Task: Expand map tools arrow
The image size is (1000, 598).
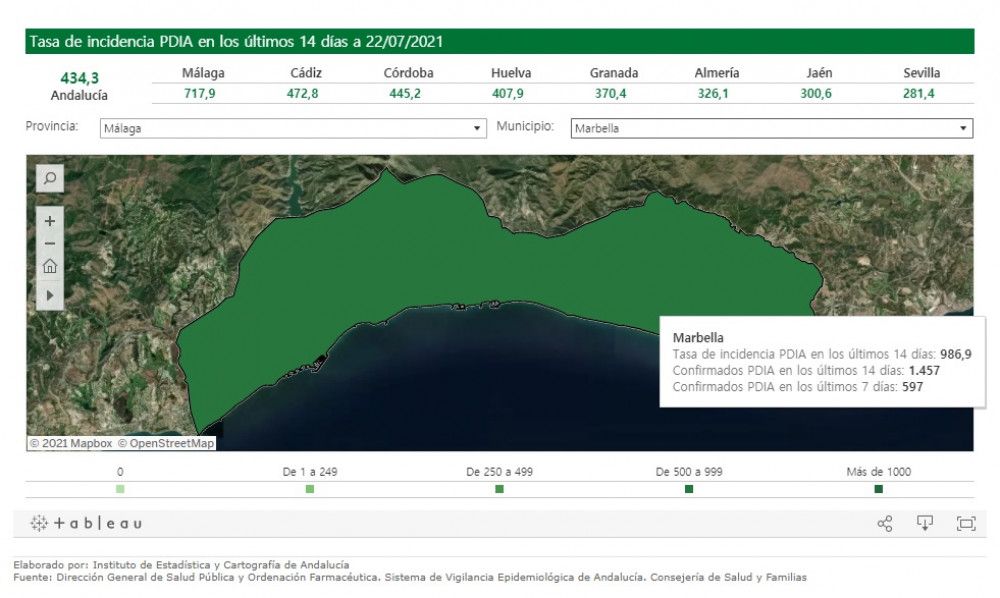Action: (x=50, y=295)
